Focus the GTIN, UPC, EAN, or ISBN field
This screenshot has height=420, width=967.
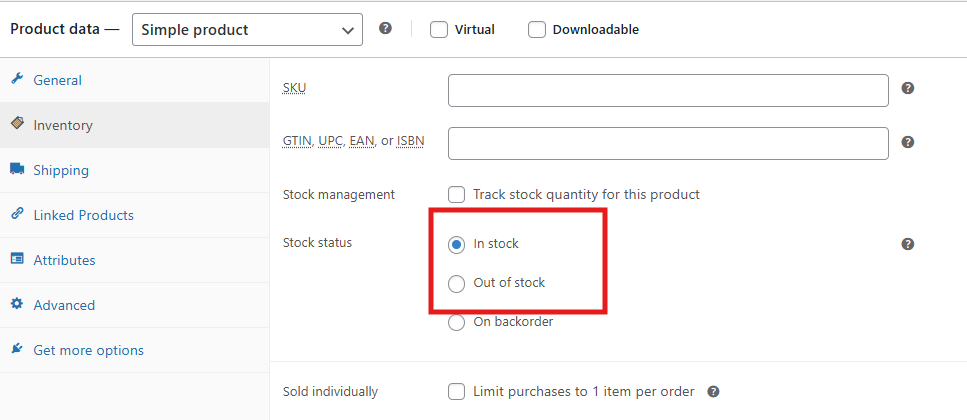pos(668,143)
